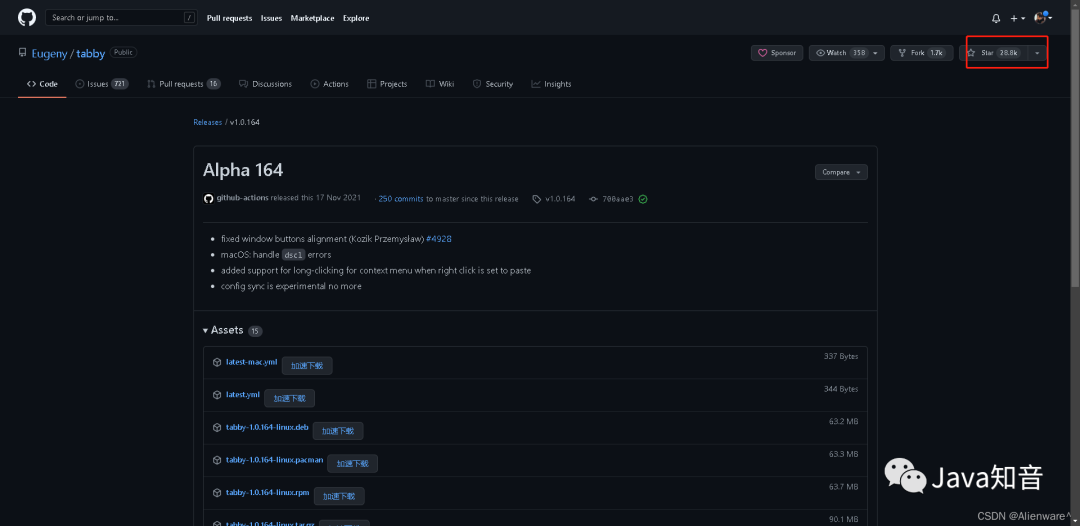Click 加速下载 next to linux.deb
This screenshot has height=526, width=1080.
[338, 431]
